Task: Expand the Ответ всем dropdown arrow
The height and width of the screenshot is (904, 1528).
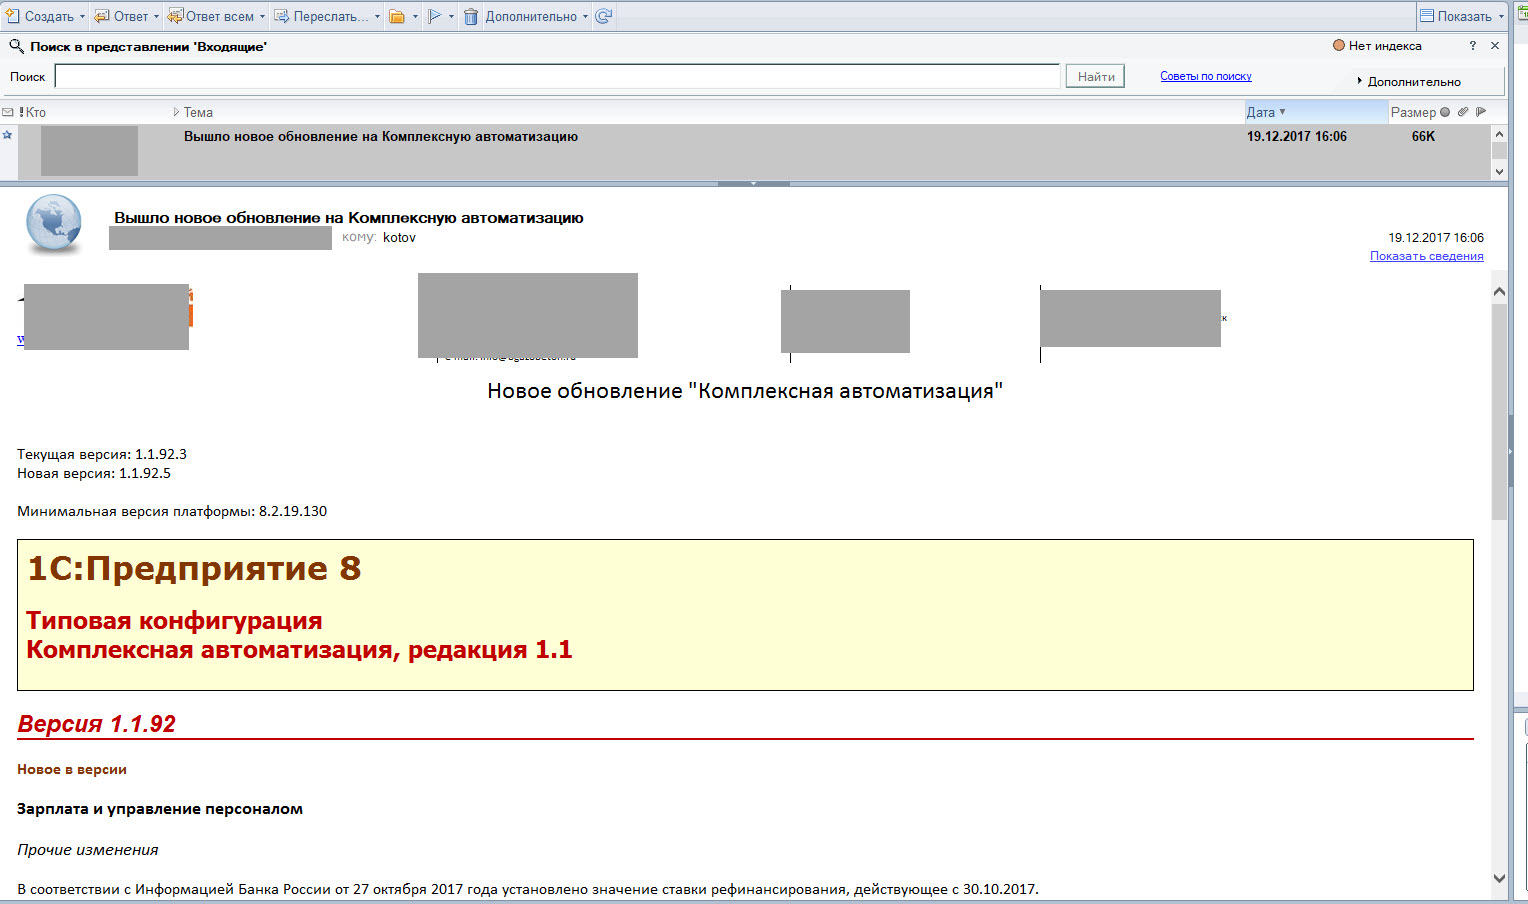Action: (x=262, y=17)
